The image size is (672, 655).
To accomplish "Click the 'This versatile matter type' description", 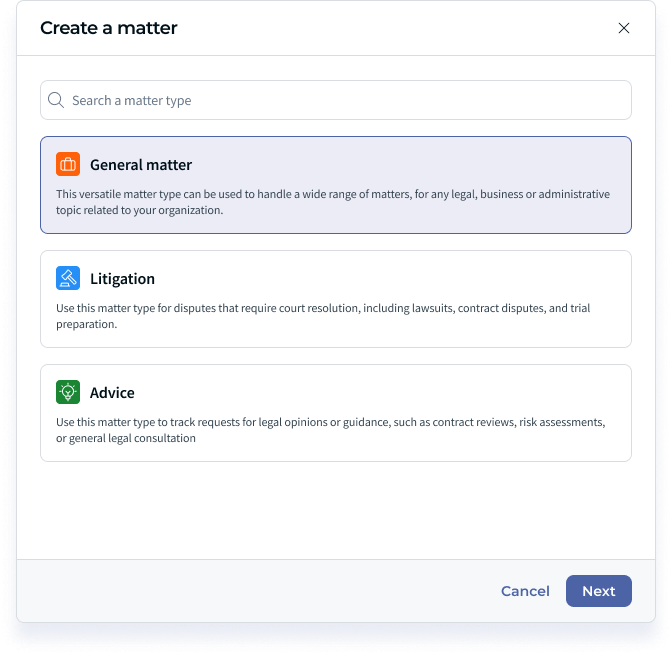I will click(x=333, y=202).
